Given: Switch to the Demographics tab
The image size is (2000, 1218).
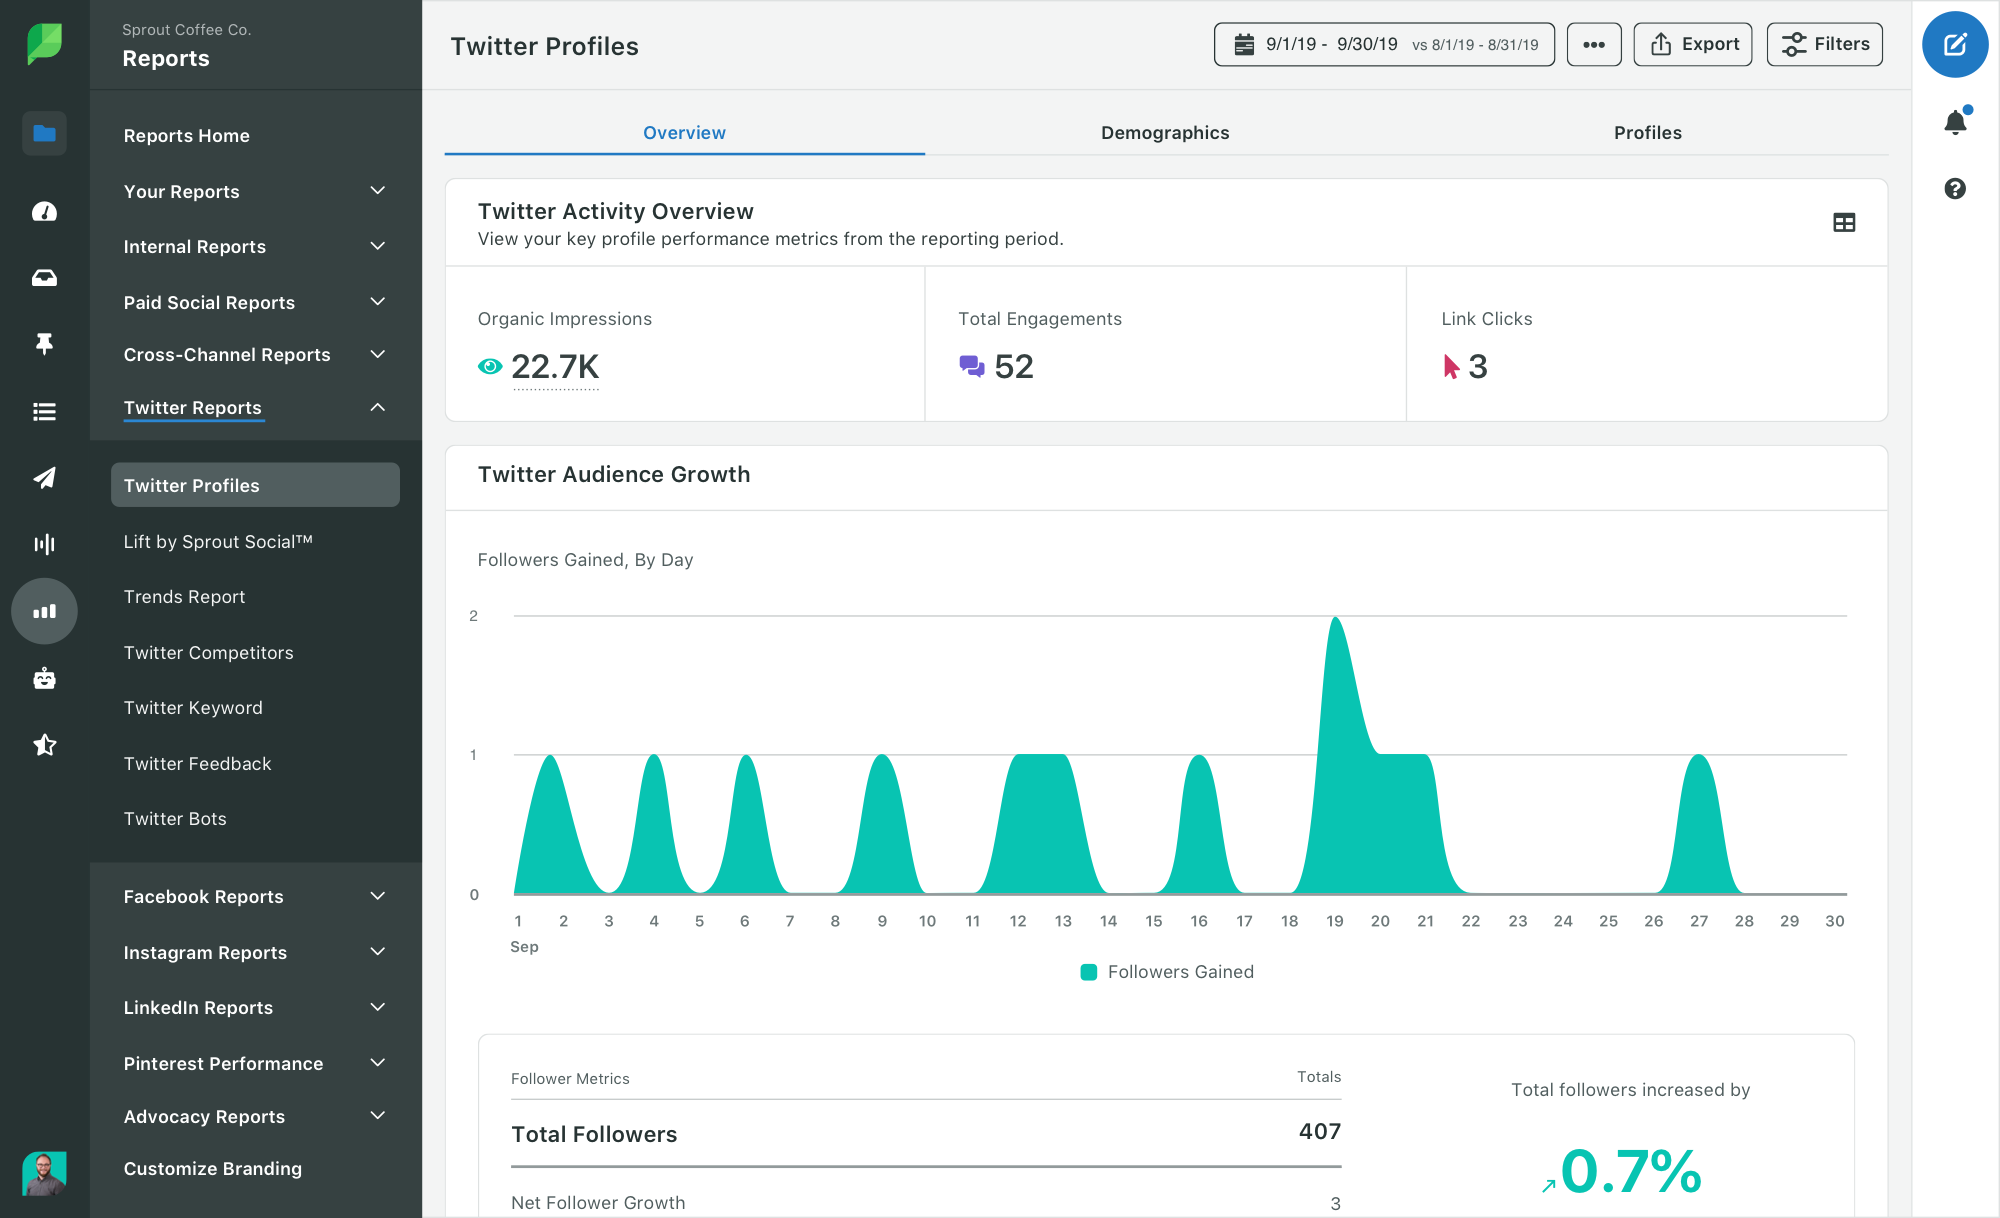Looking at the screenshot, I should tap(1165, 132).
